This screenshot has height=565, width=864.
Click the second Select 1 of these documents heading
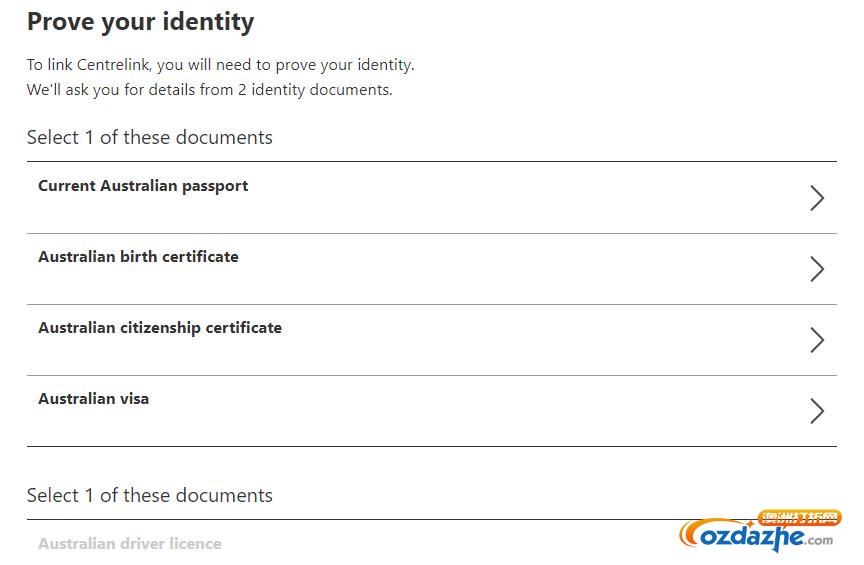tap(150, 495)
